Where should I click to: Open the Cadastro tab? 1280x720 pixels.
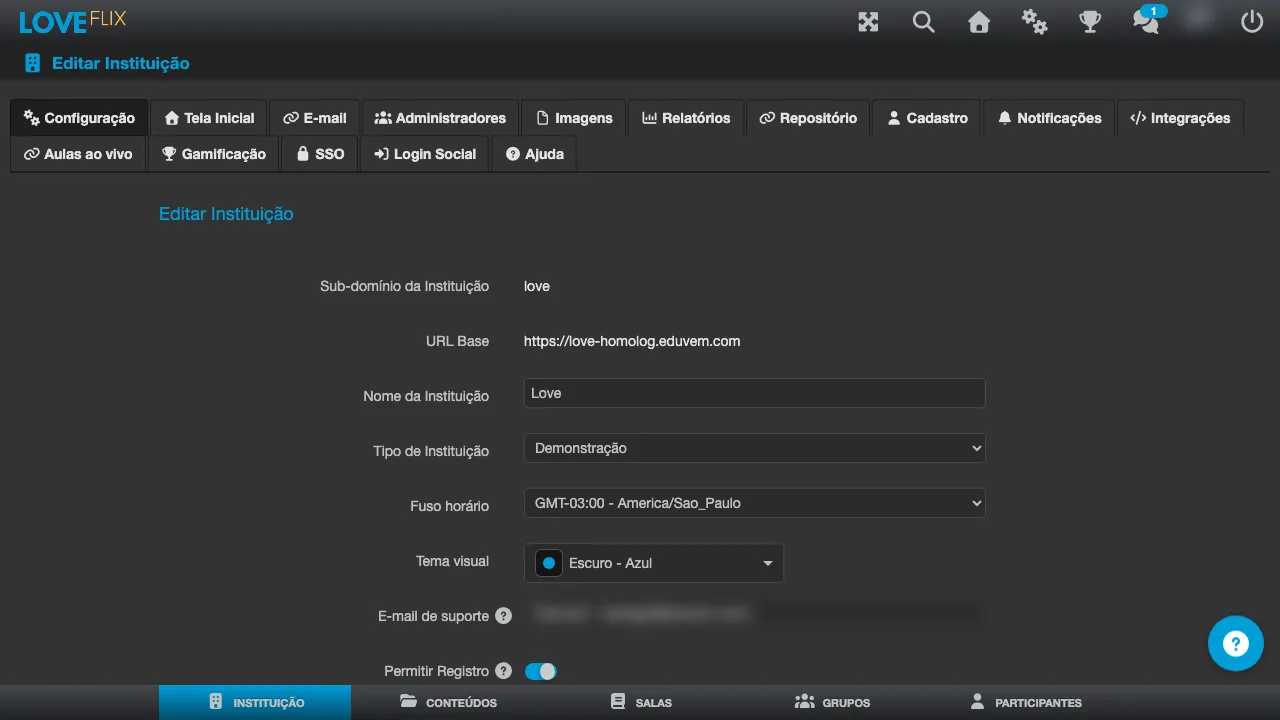927,118
